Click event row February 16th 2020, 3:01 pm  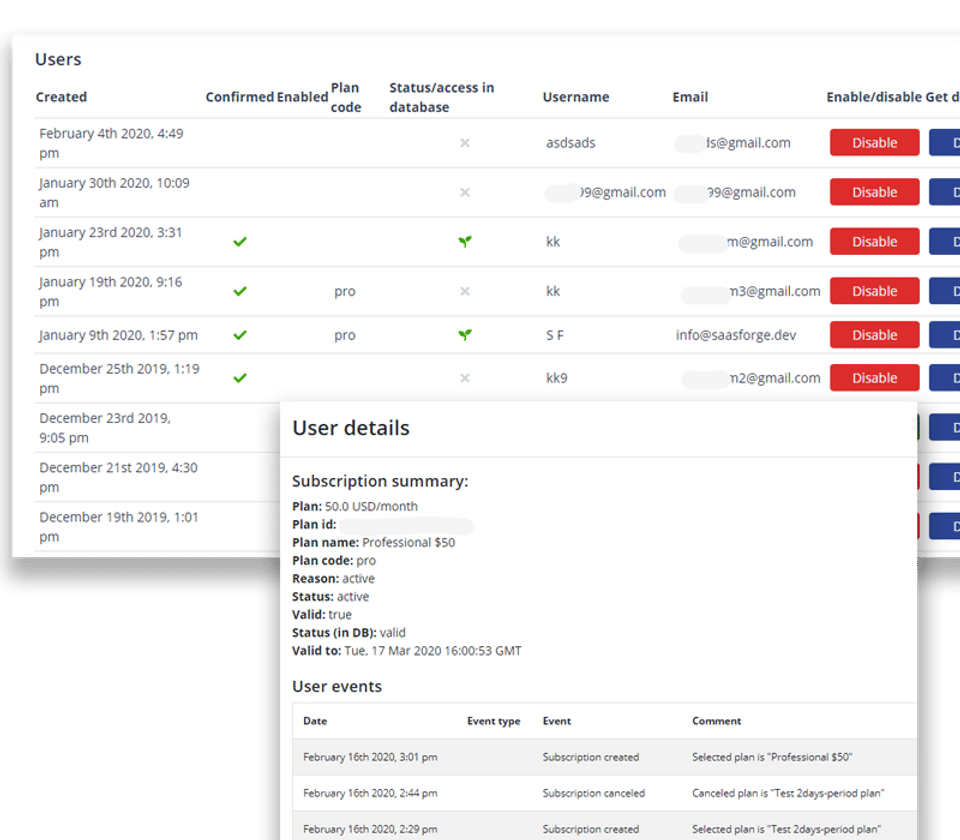tap(605, 757)
